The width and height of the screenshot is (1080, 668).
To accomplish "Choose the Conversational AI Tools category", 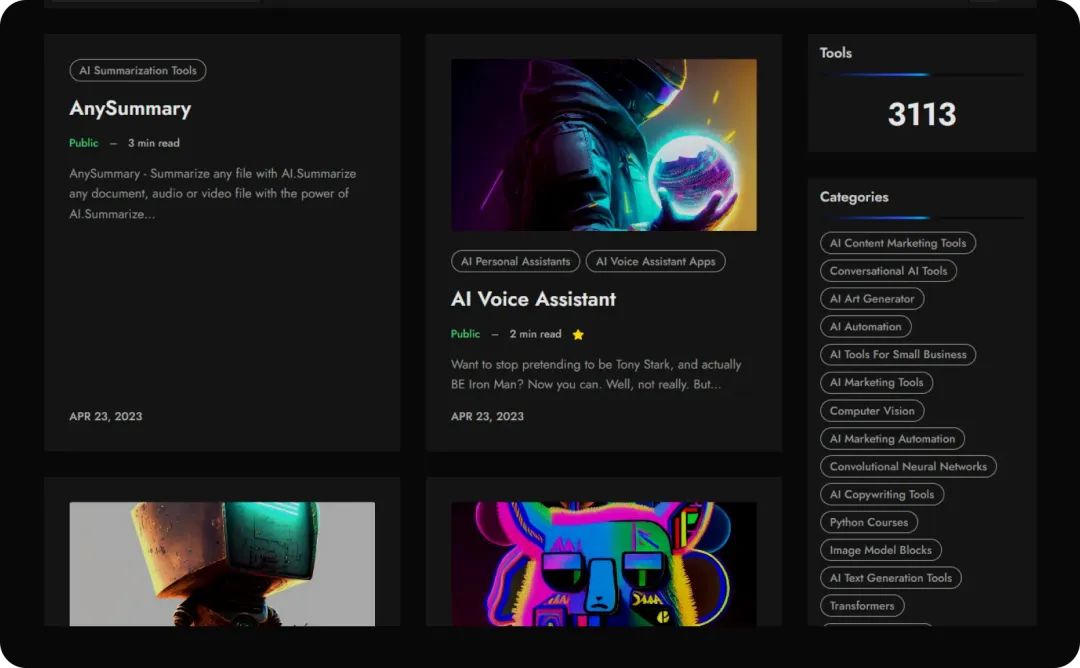I will (x=888, y=271).
